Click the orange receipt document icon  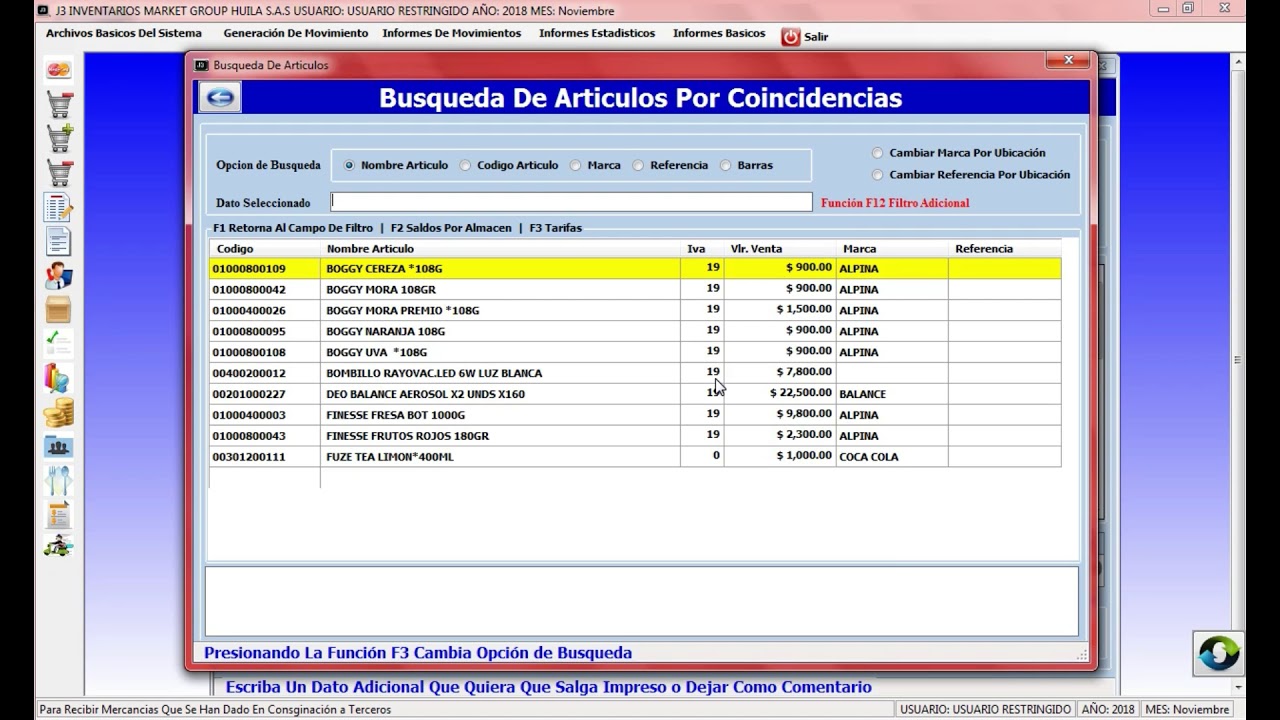(58, 514)
